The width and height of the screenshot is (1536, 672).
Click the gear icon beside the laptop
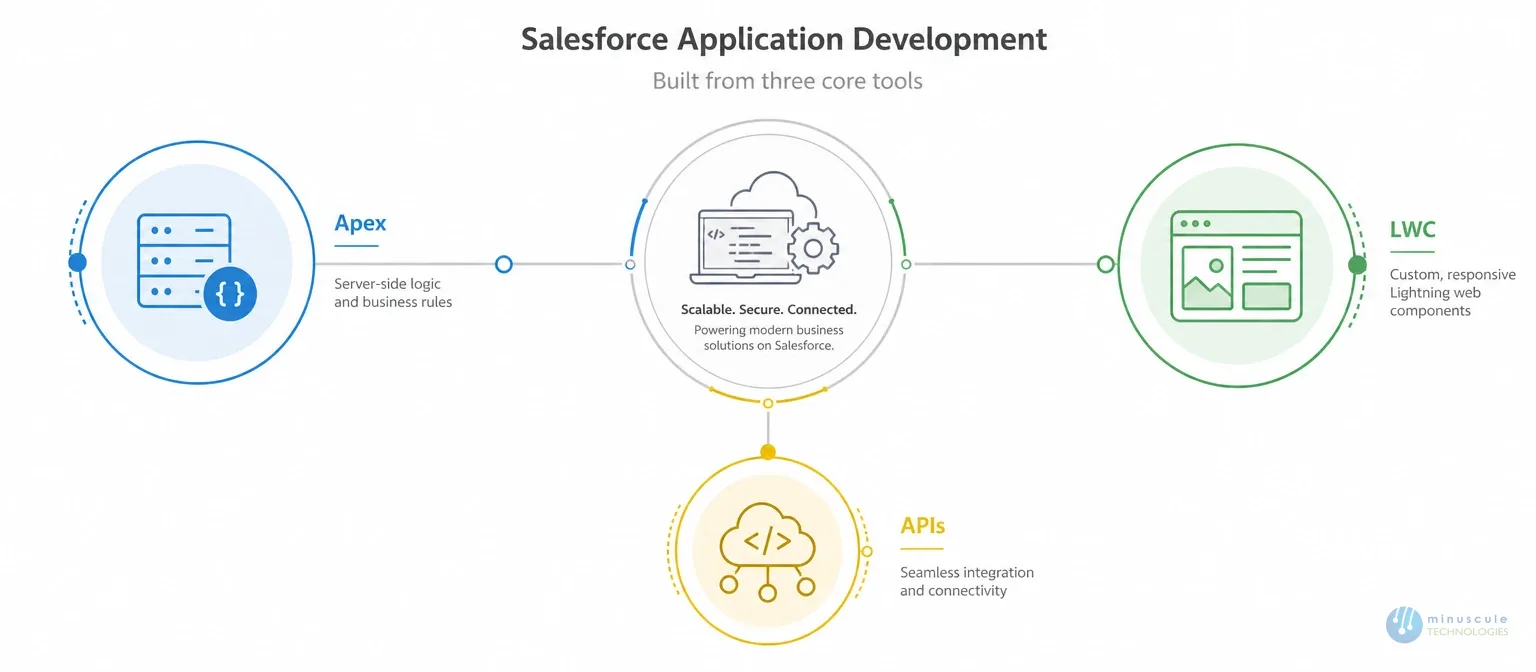click(x=813, y=247)
